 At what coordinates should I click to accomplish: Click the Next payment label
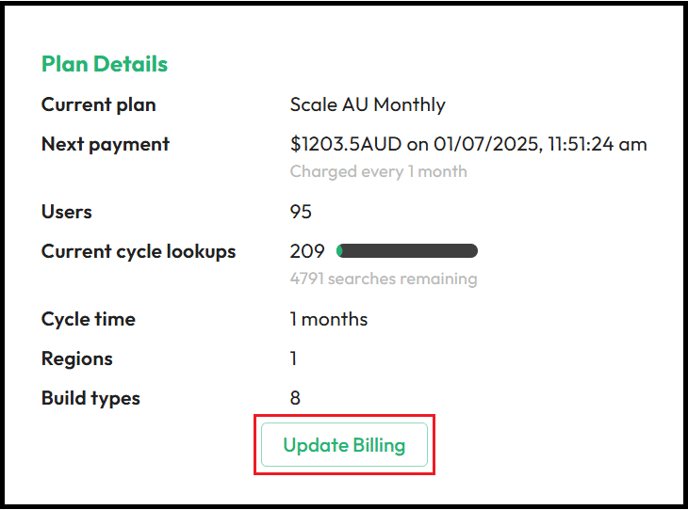coord(105,144)
